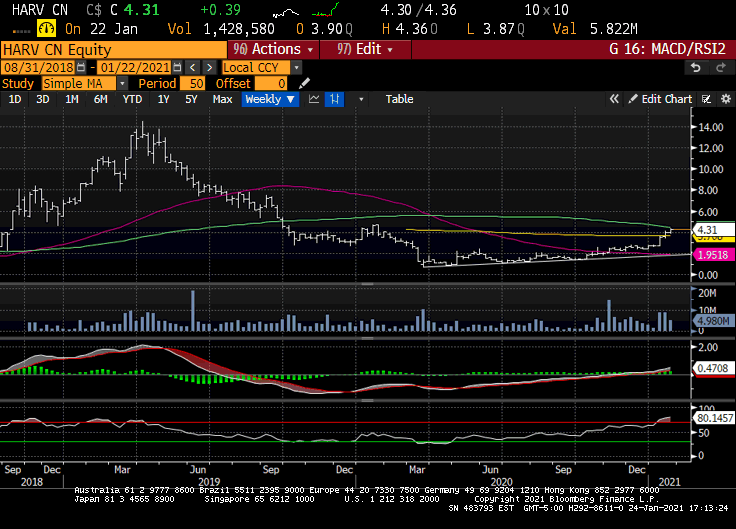Screen dimensions: 736x529
Task: Open end date calendar picker
Action: (x=177, y=68)
